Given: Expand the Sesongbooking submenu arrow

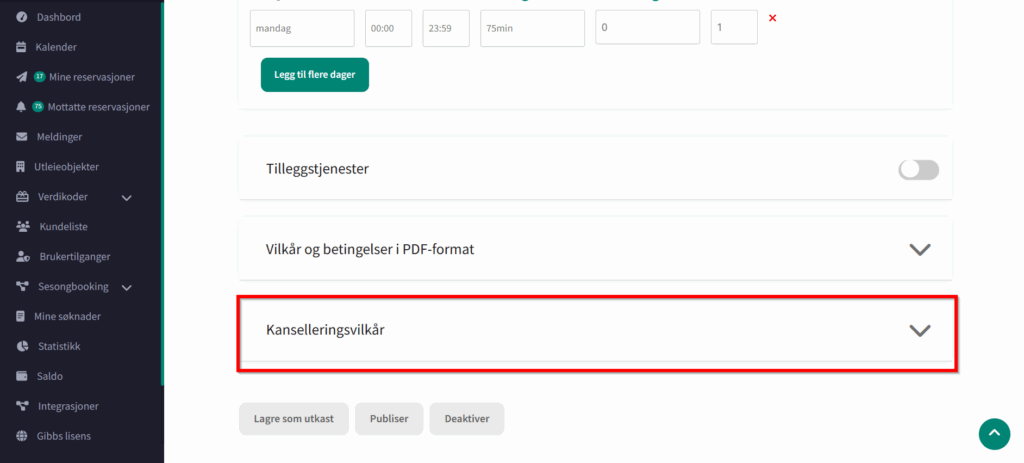Looking at the screenshot, I should (x=127, y=288).
